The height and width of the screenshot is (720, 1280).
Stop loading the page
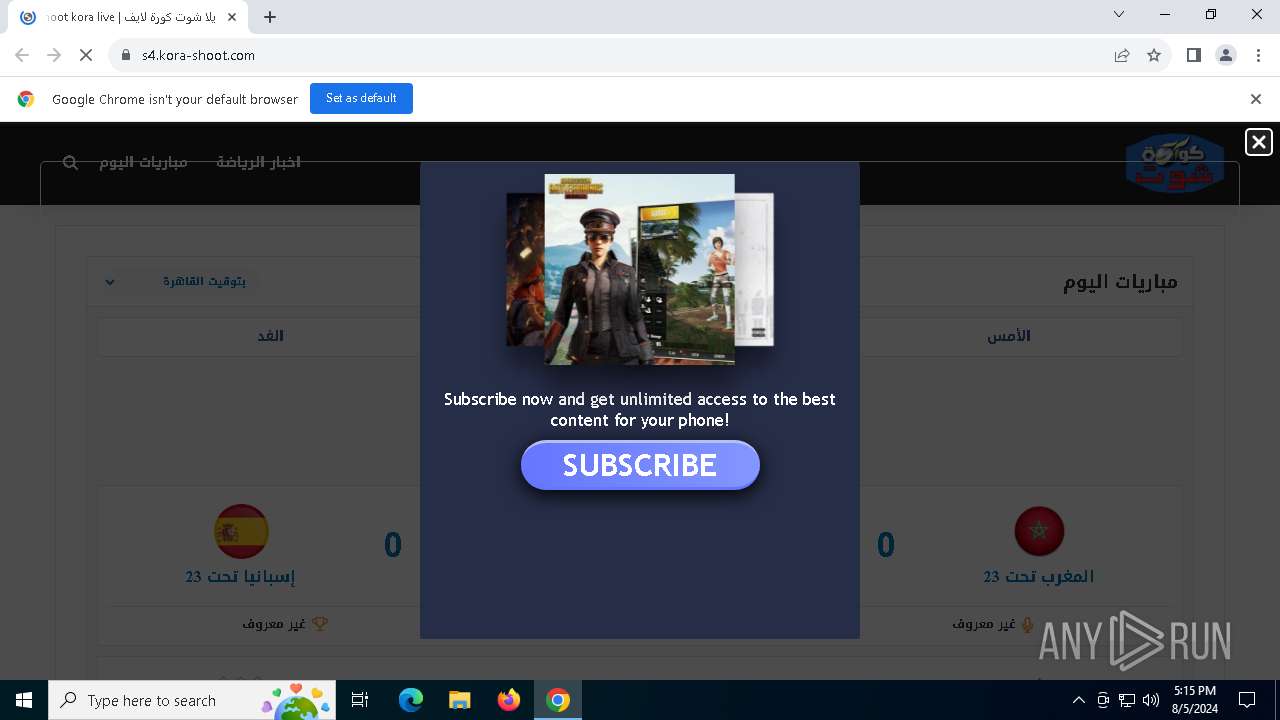[86, 55]
